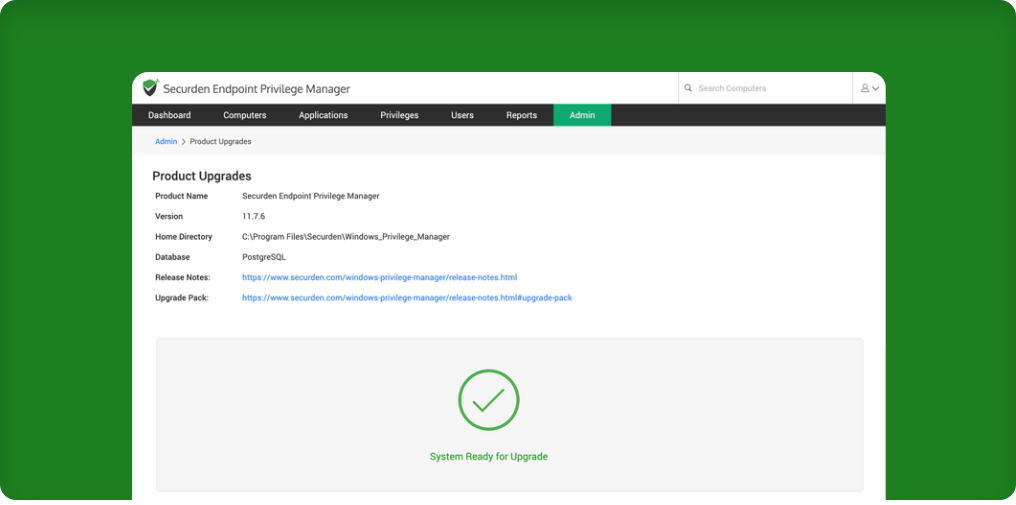1016x505 pixels.
Task: Open the Release Notes URL link
Action: point(380,277)
